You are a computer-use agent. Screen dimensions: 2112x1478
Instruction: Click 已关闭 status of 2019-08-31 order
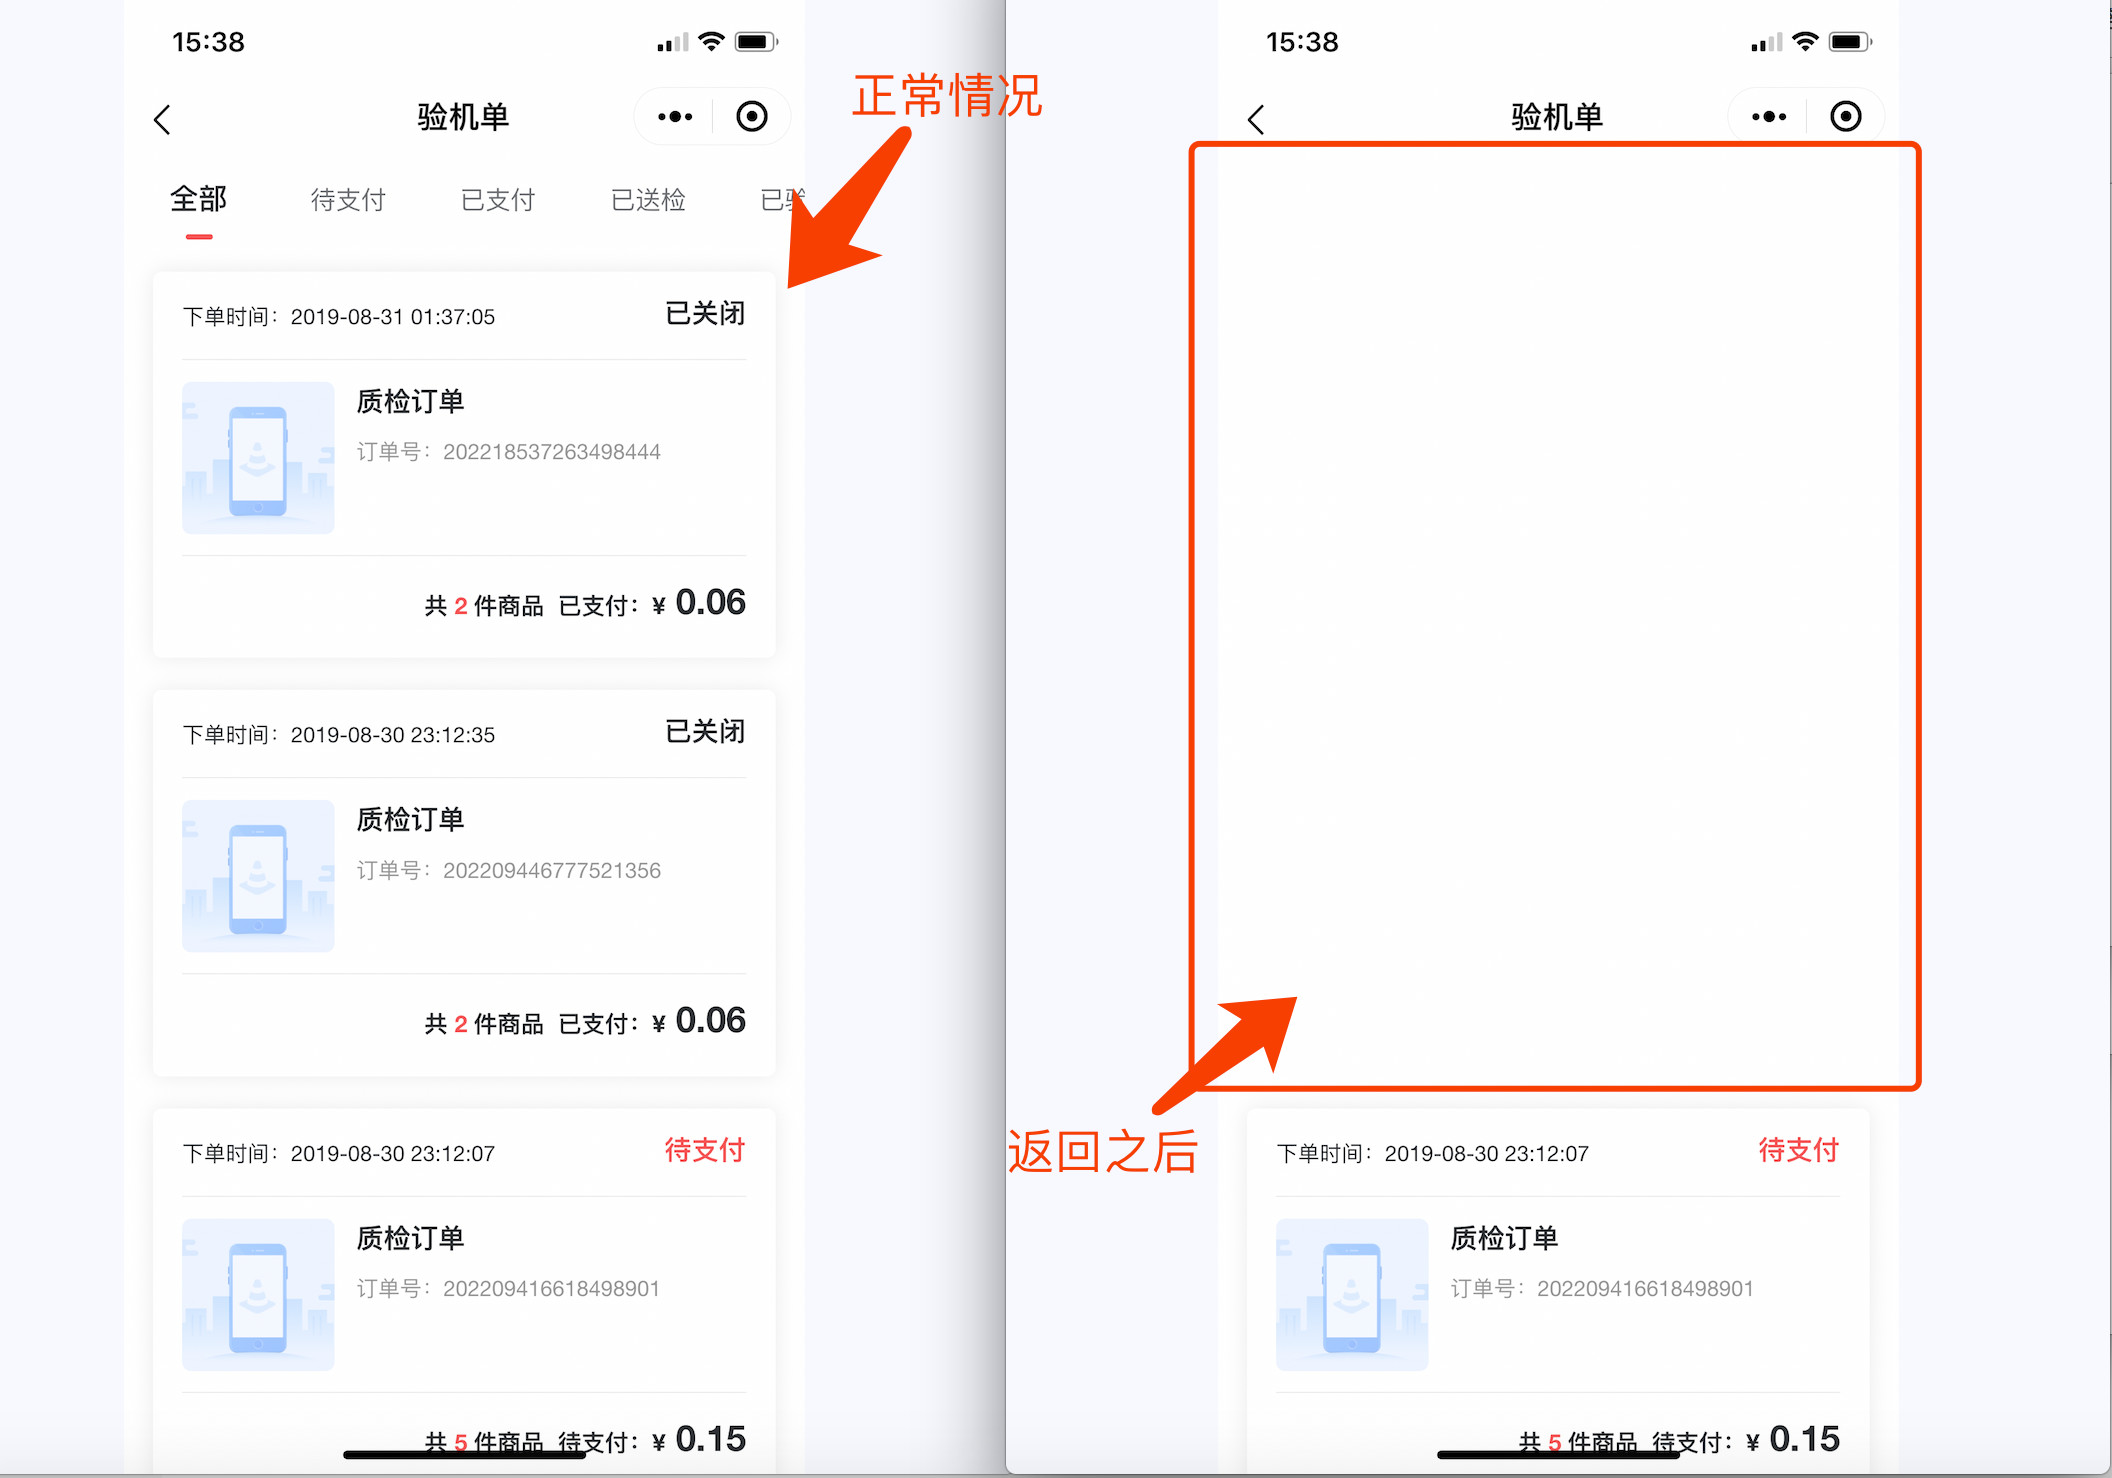coord(705,314)
